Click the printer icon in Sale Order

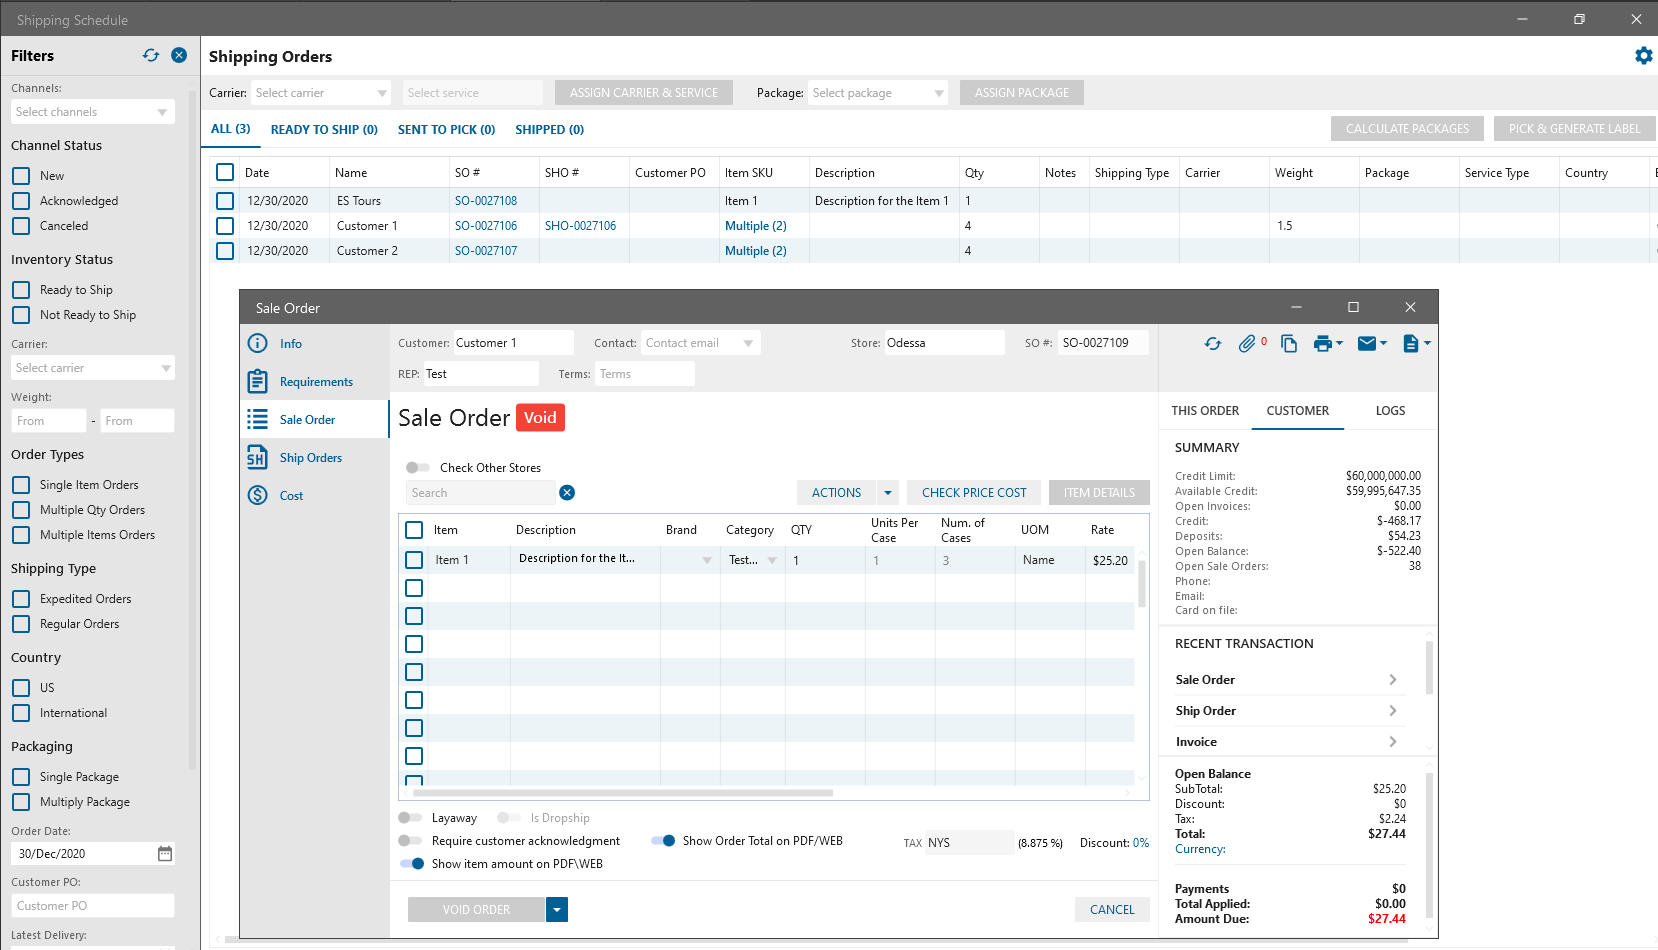tap(1323, 344)
